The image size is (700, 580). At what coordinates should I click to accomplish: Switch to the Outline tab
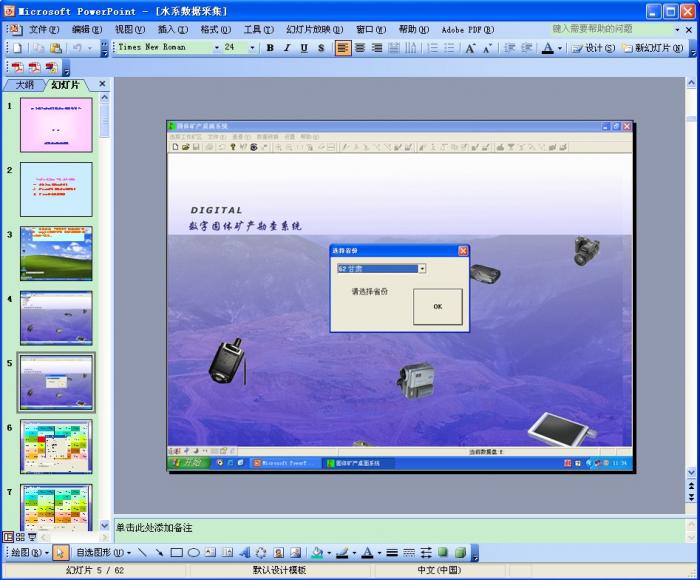pyautogui.click(x=24, y=85)
